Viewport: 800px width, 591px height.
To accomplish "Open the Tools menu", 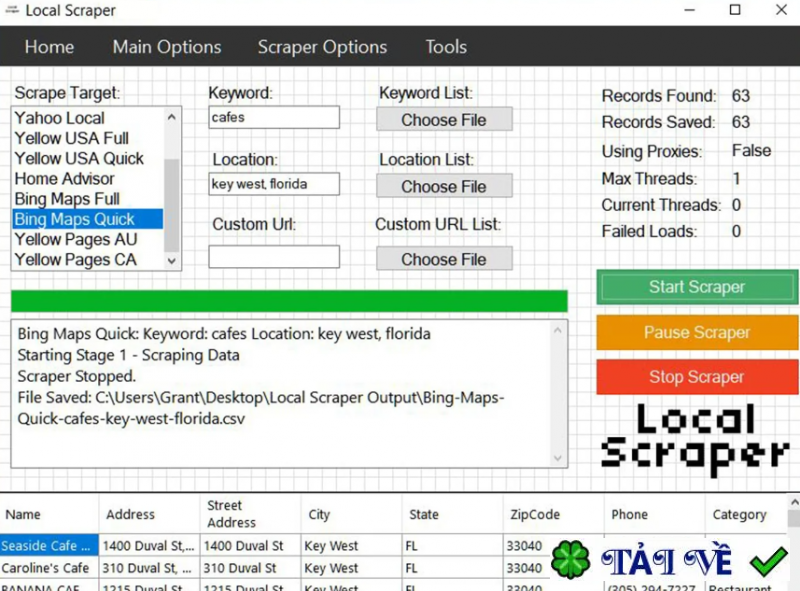I will click(x=446, y=47).
